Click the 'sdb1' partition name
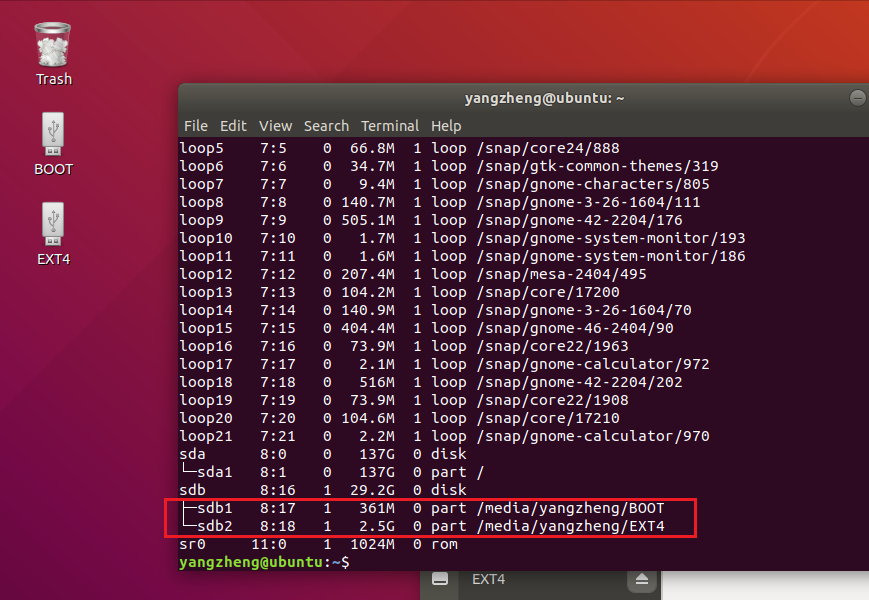This screenshot has width=869, height=600. click(214, 508)
